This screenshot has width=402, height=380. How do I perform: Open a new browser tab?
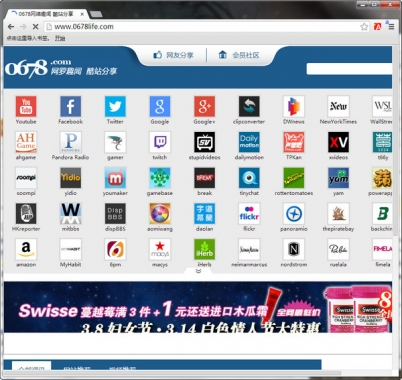96,14
